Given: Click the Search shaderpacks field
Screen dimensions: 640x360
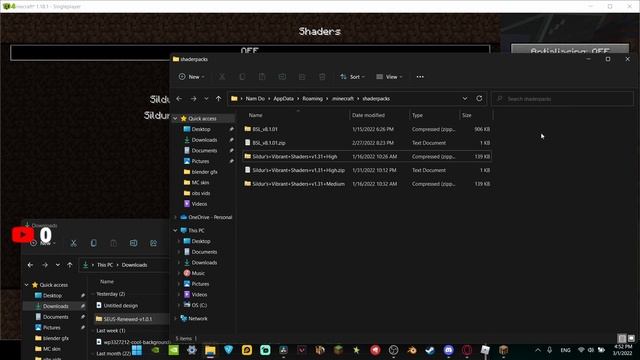Looking at the screenshot, I should 562,99.
